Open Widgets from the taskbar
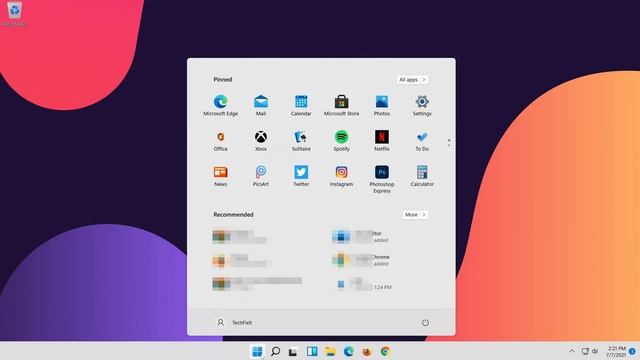Viewport: 640px width, 360px height. pos(312,351)
